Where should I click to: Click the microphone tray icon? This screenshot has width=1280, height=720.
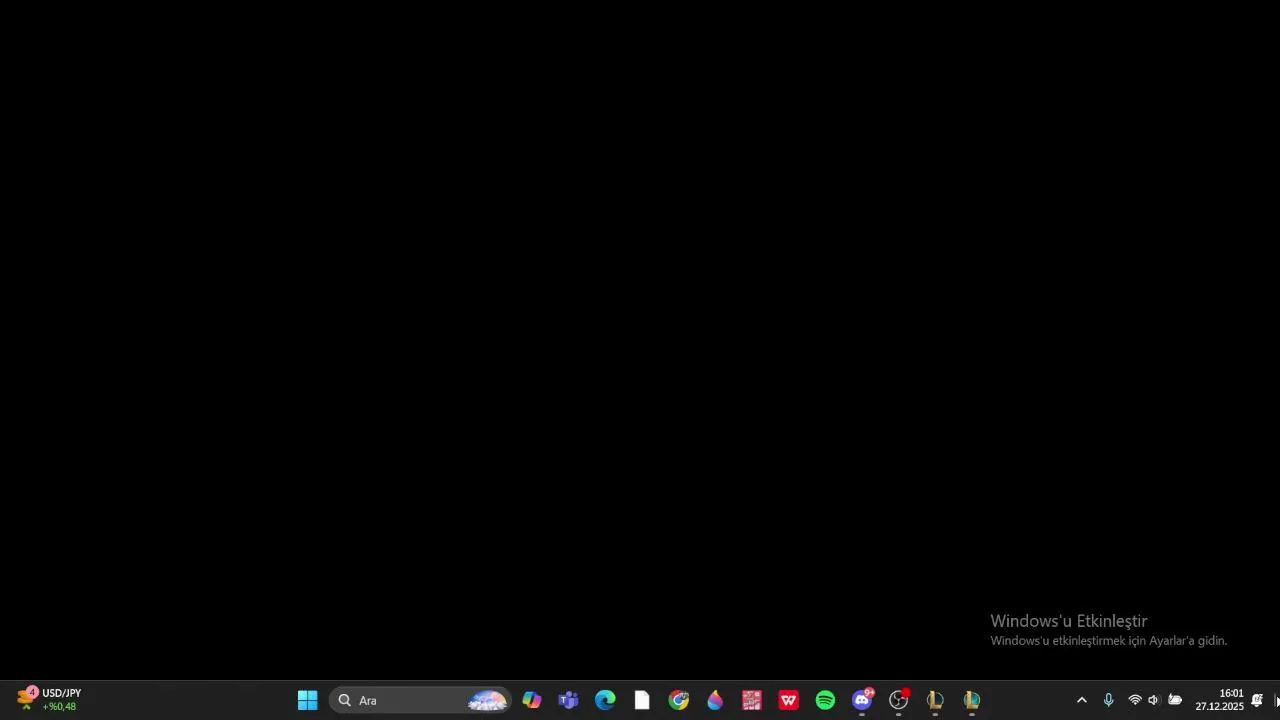[x=1108, y=700]
